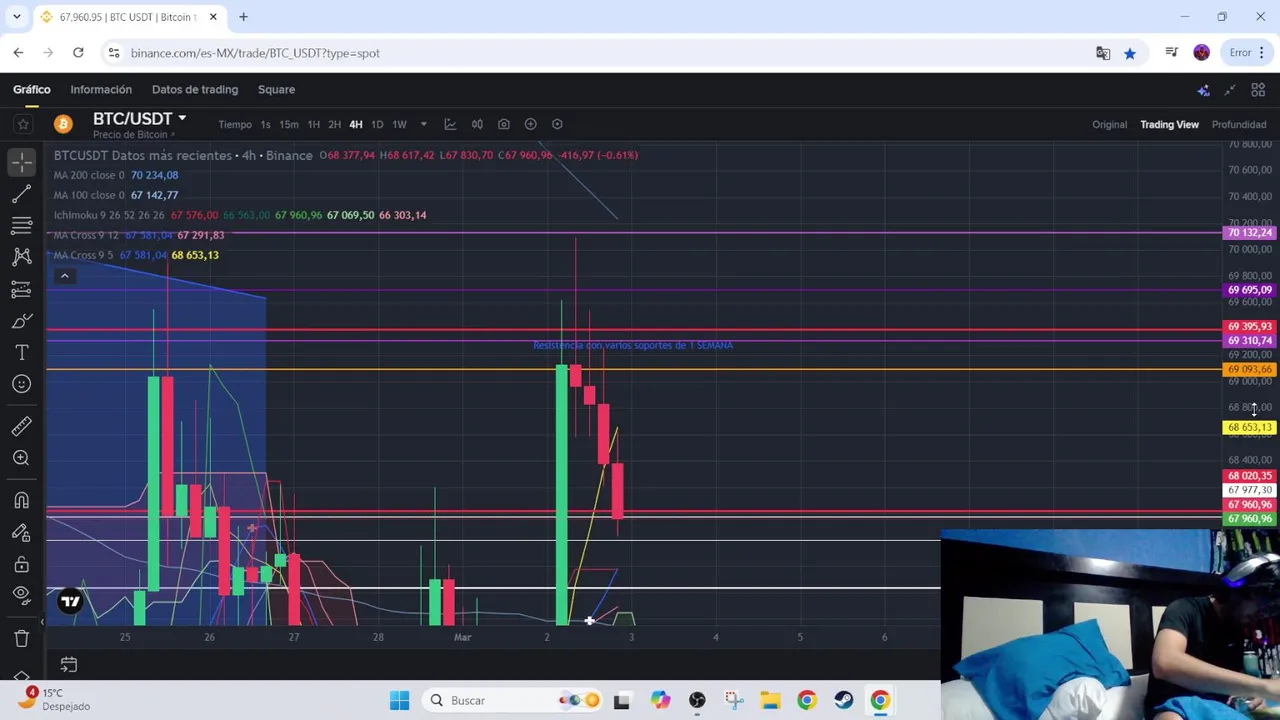Open the AI assistant sparkle icon
The height and width of the screenshot is (720, 1280).
point(1204,90)
